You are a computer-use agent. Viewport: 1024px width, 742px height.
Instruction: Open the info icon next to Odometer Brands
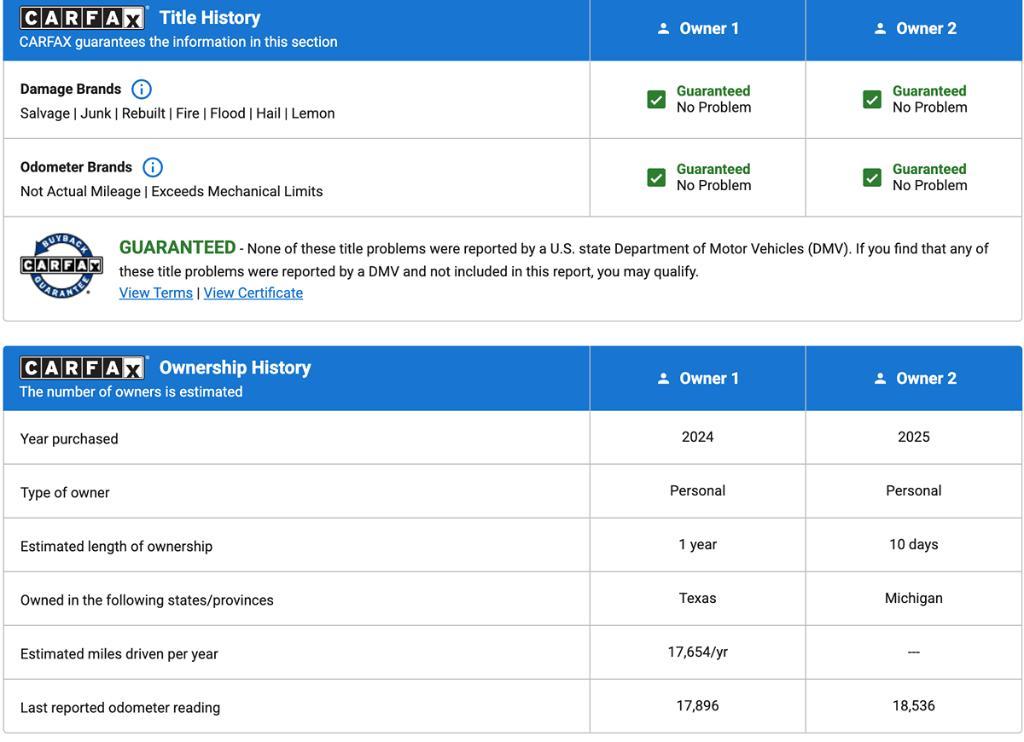point(152,167)
